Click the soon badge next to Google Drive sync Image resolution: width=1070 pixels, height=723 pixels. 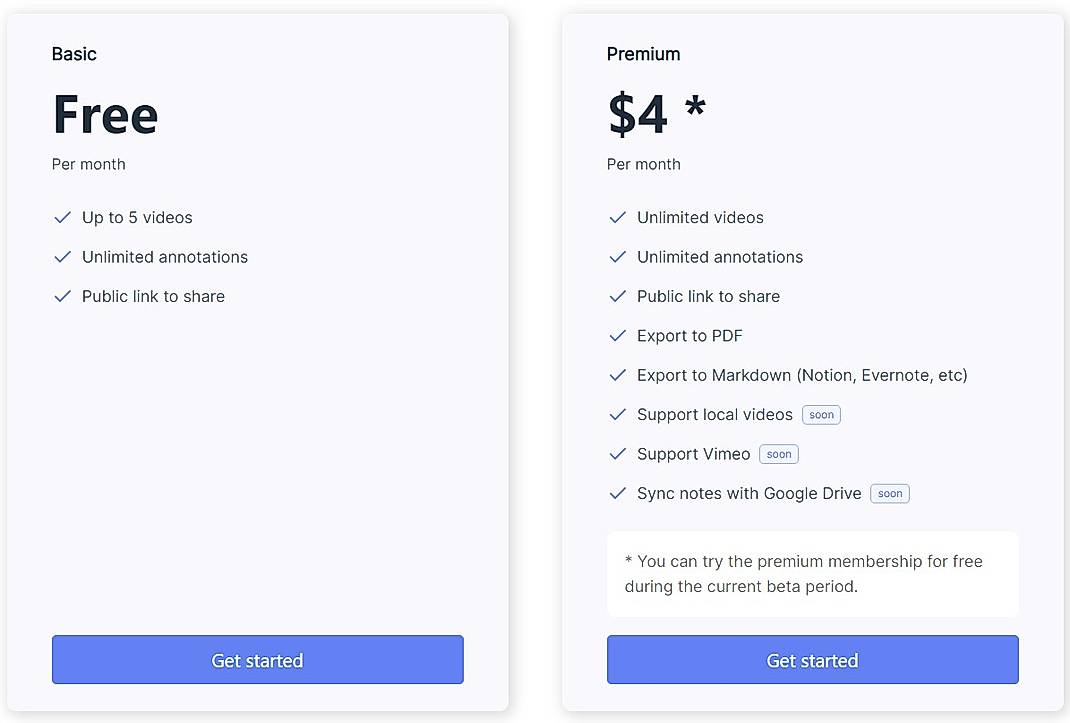pos(889,493)
